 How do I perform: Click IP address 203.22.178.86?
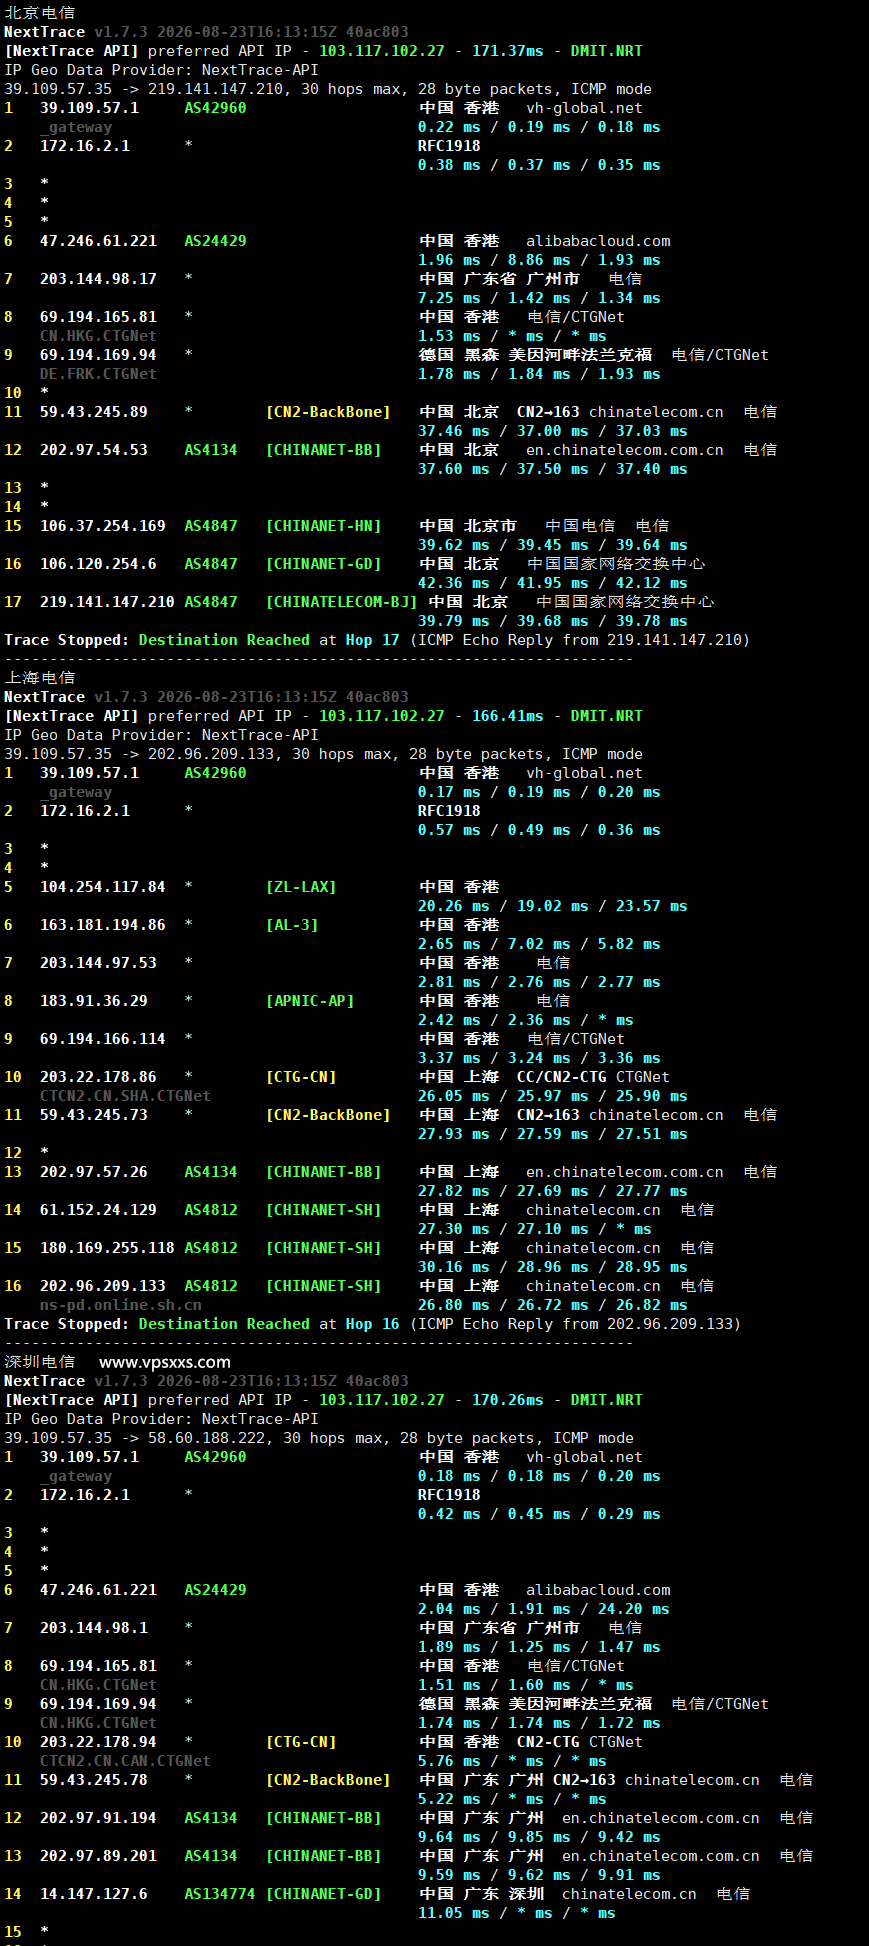[x=98, y=1077]
